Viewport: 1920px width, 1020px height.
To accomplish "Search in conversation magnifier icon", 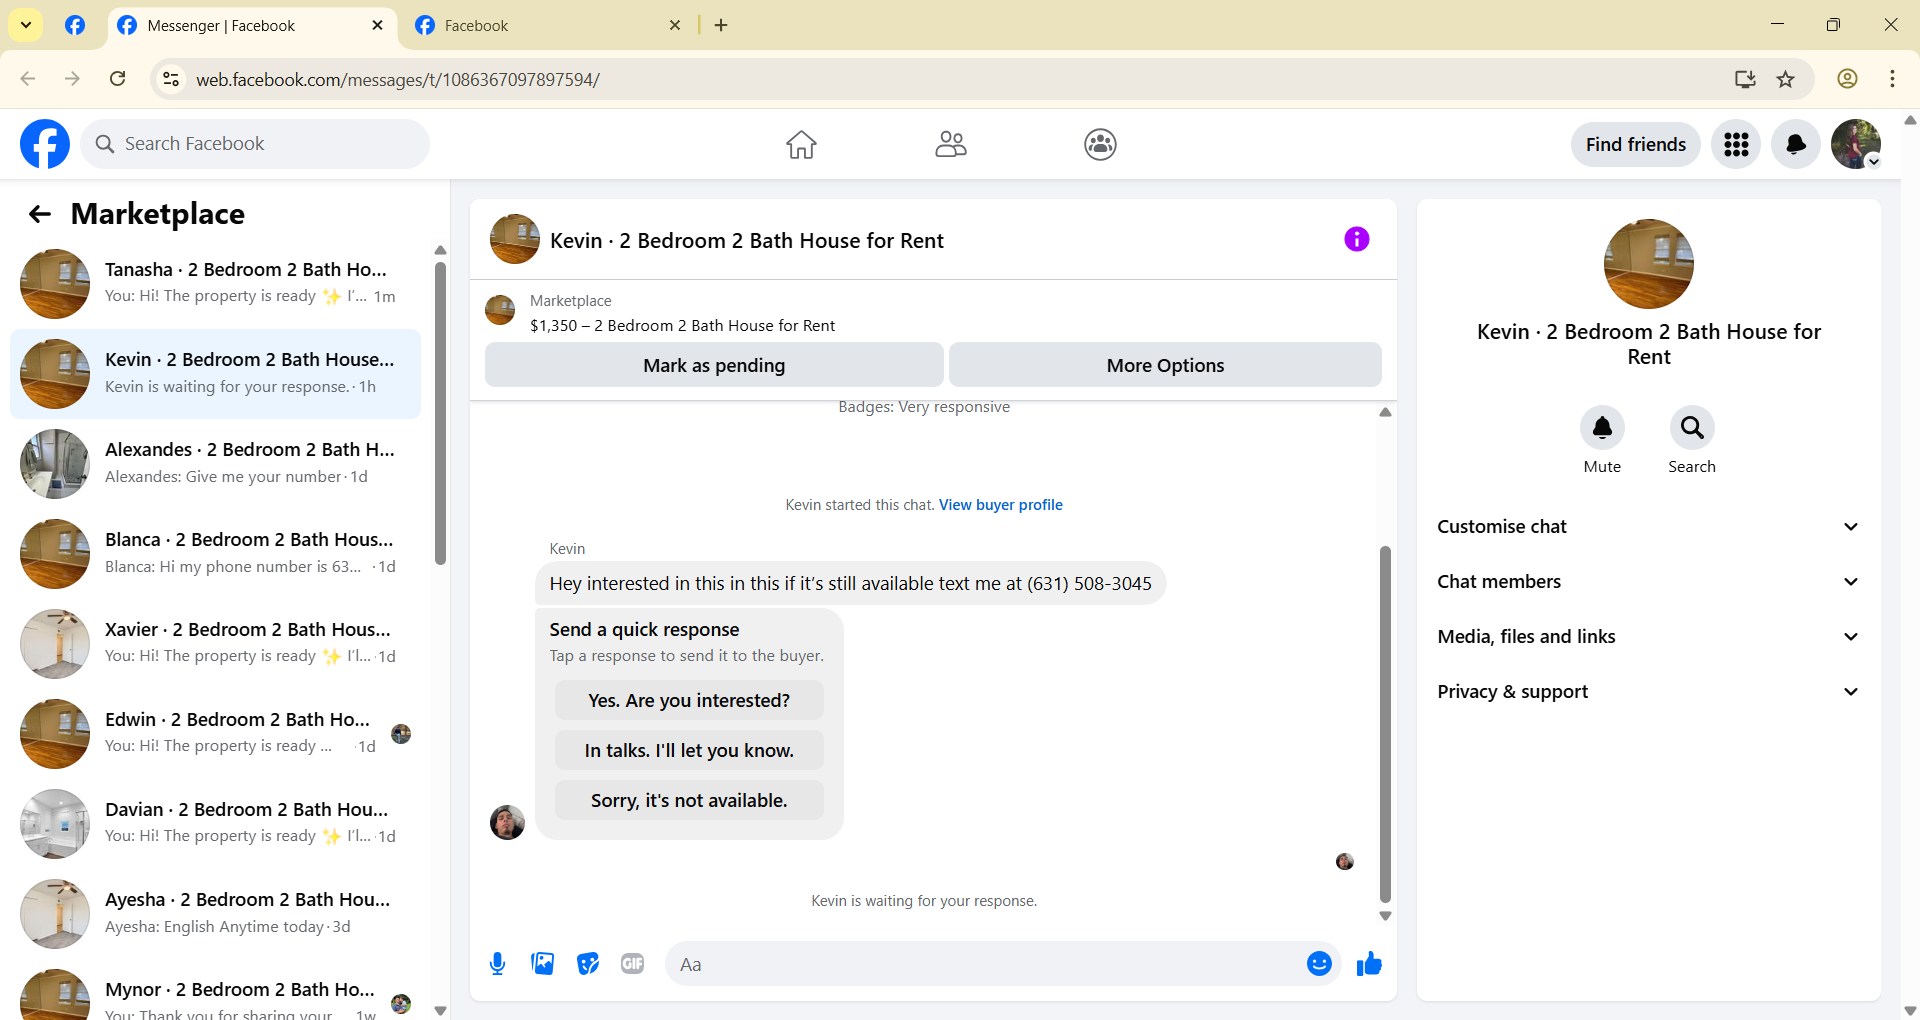I will (x=1692, y=428).
